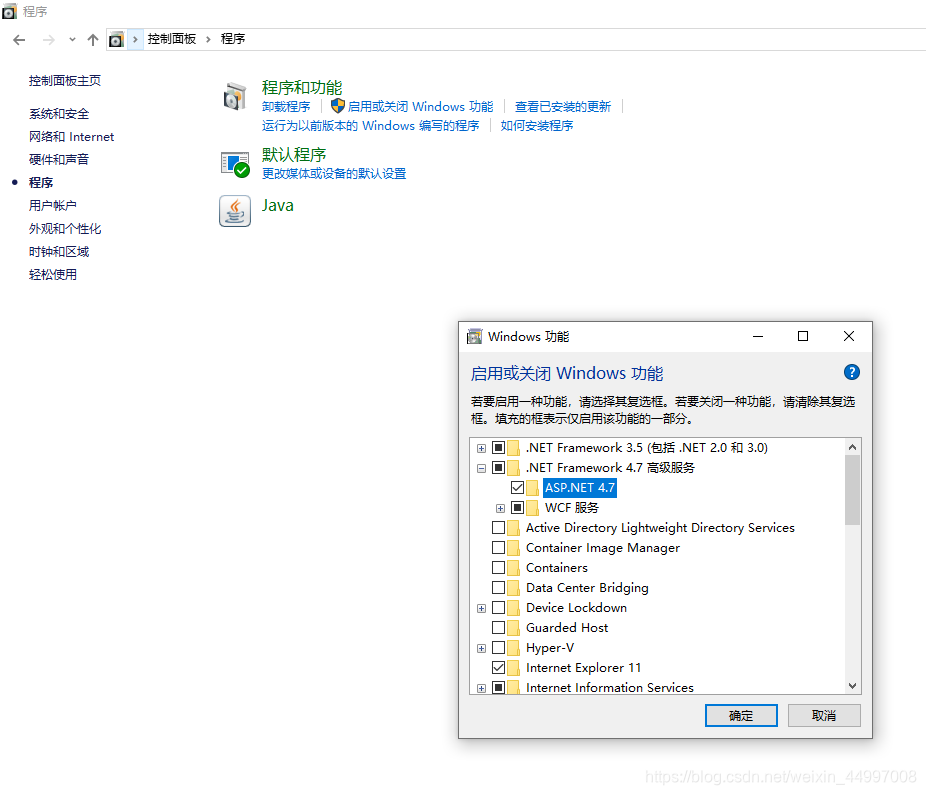Open 时钟和区域 category
926x795 pixels.
point(59,252)
